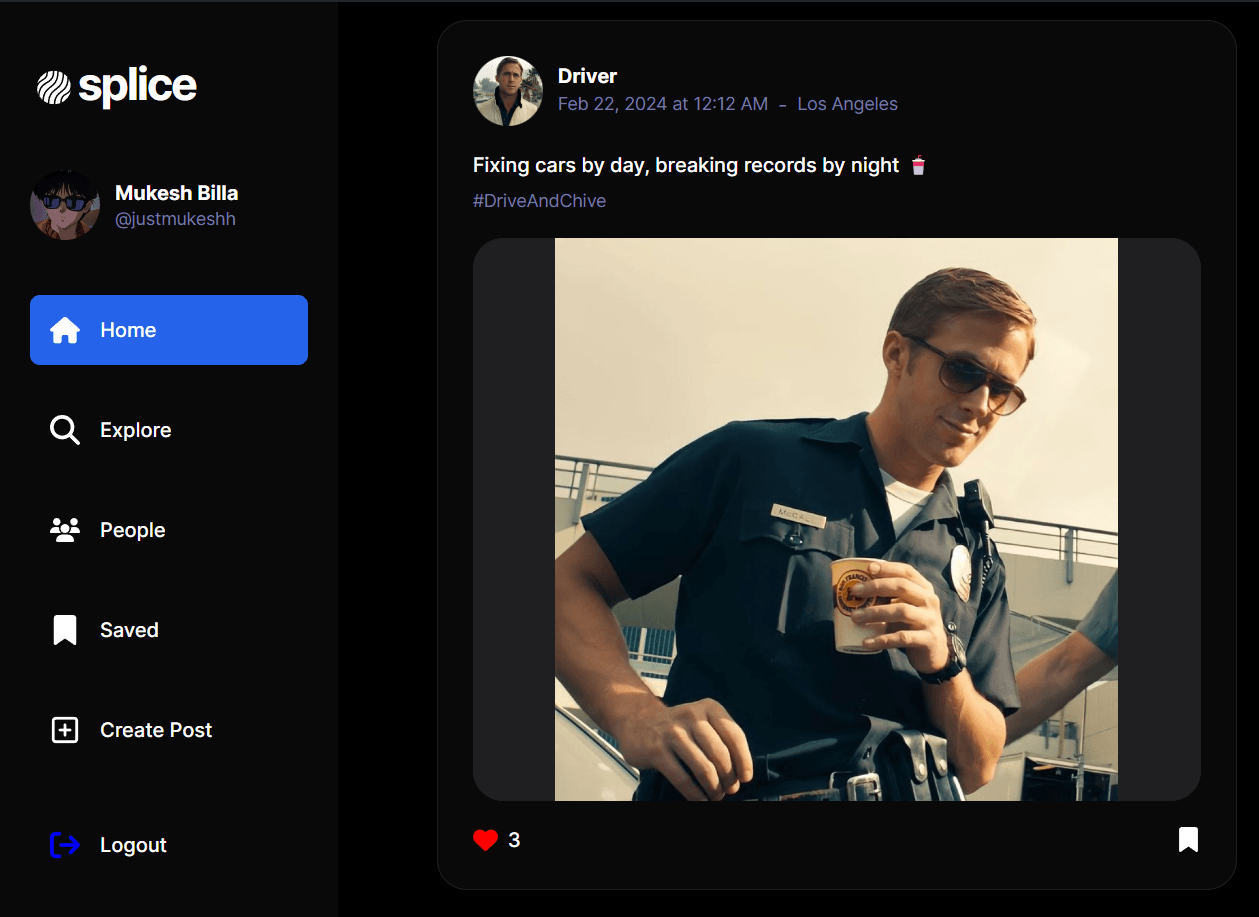Click the Logout text button
The height and width of the screenshot is (917, 1259).
pyautogui.click(x=133, y=845)
